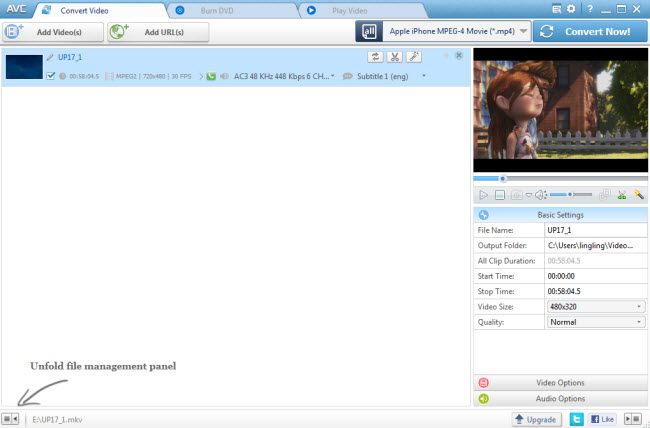Click the Upgrade button
This screenshot has height=428, width=650.
pos(536,419)
